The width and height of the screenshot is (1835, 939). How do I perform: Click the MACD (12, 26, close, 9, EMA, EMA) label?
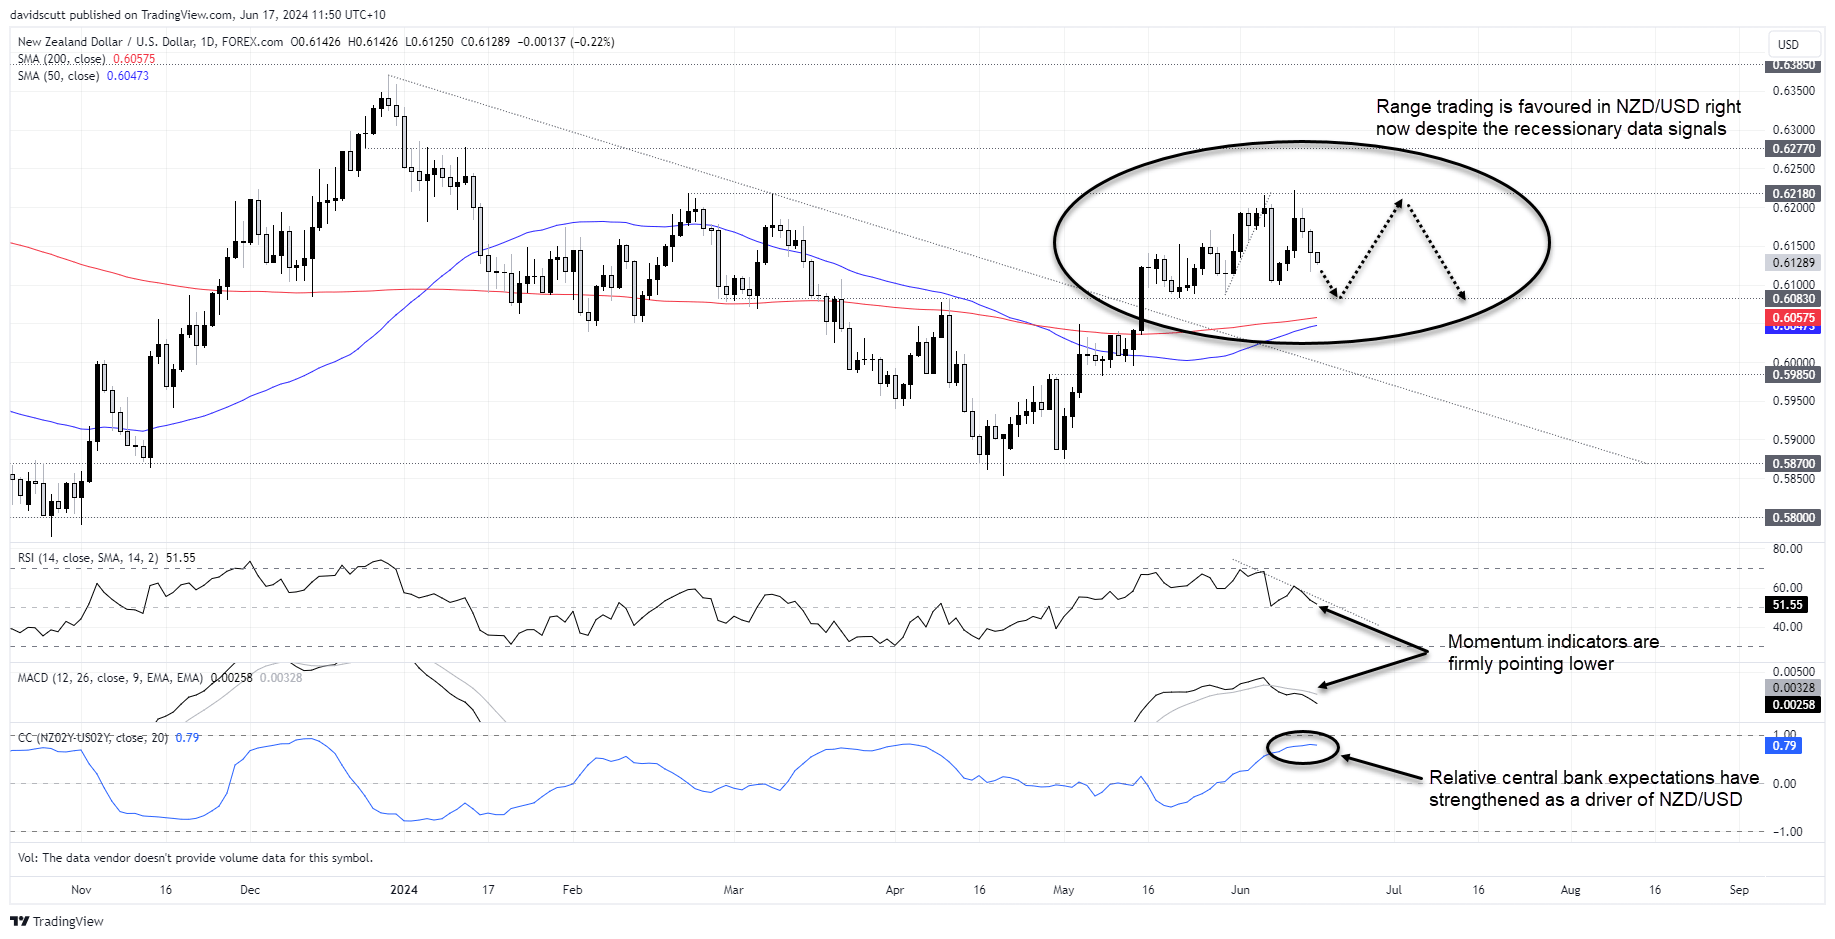point(110,678)
